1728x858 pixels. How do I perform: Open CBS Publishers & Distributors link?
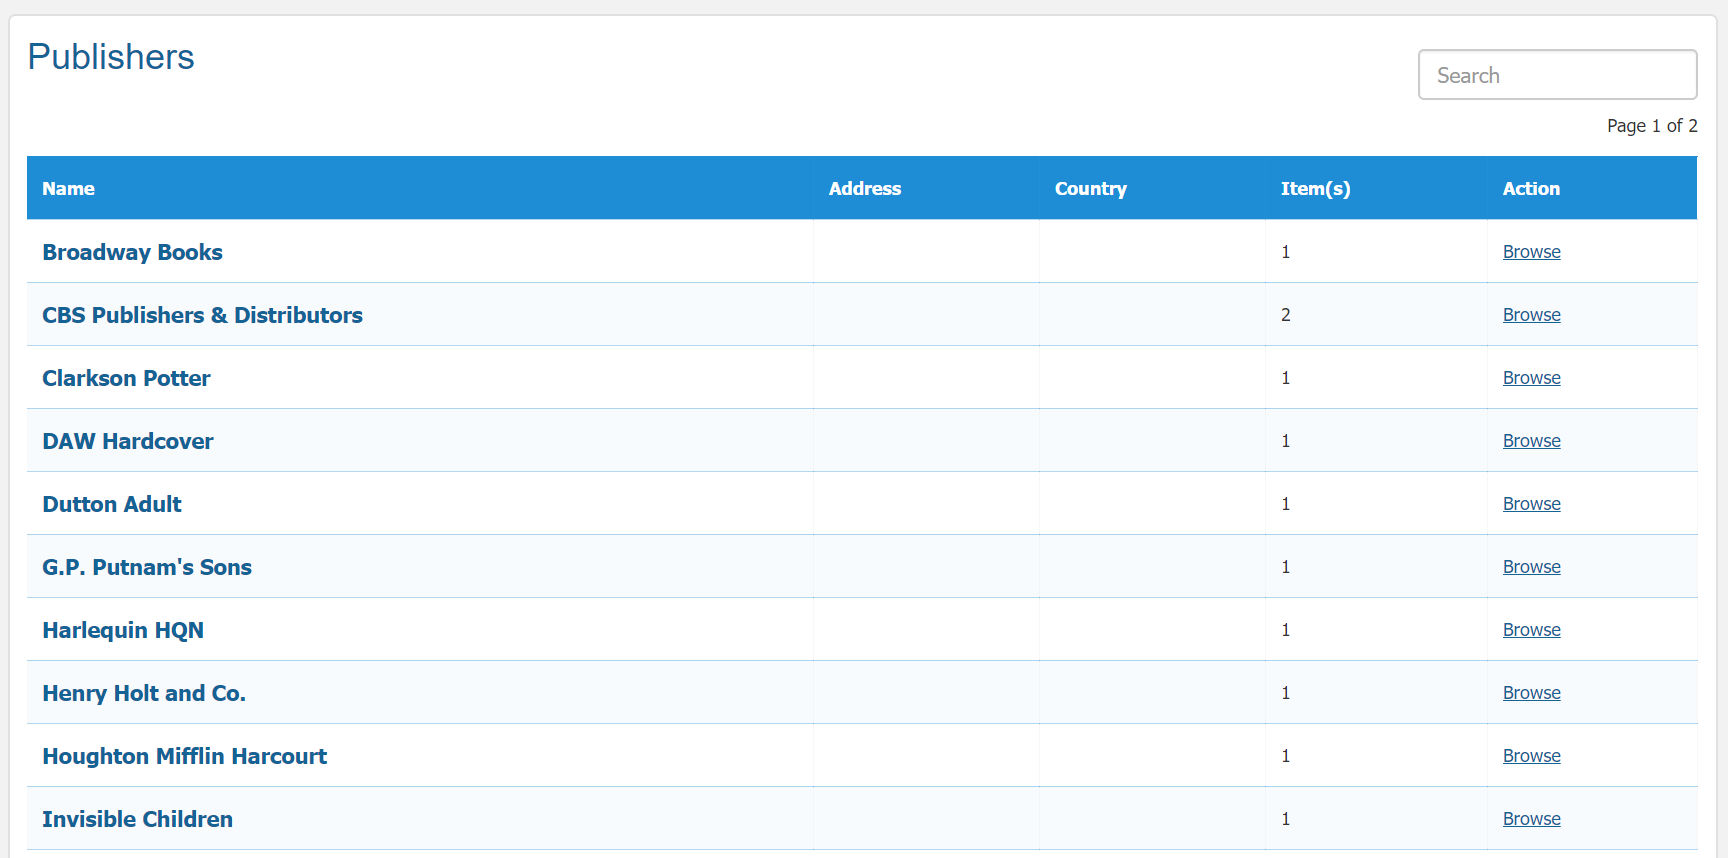coord(202,315)
